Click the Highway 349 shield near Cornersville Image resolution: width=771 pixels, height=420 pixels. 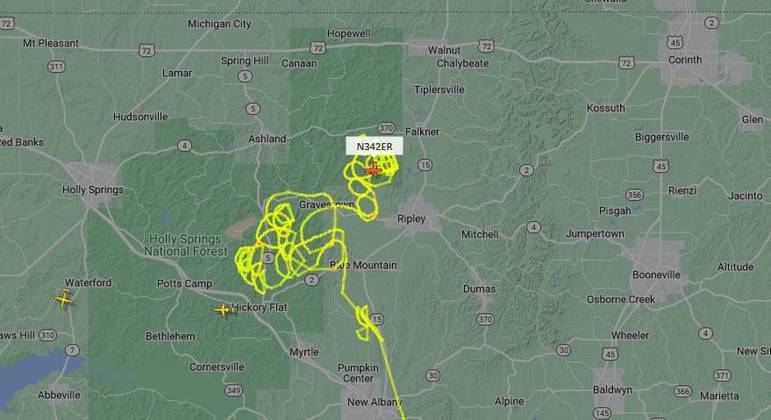(x=234, y=391)
